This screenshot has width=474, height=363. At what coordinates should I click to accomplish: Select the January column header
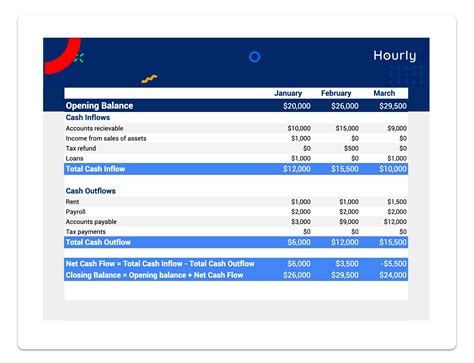point(288,93)
